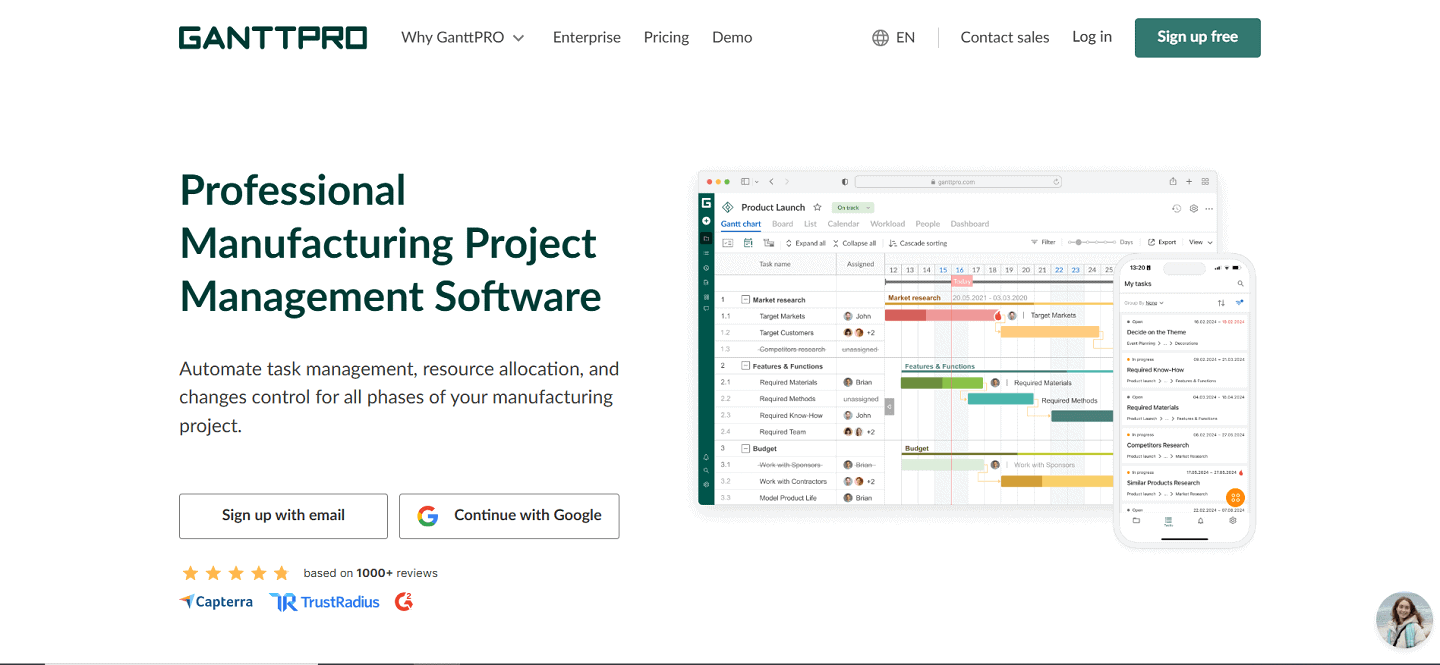The image size is (1440, 665).
Task: Click "Continue with Google"
Action: [509, 516]
